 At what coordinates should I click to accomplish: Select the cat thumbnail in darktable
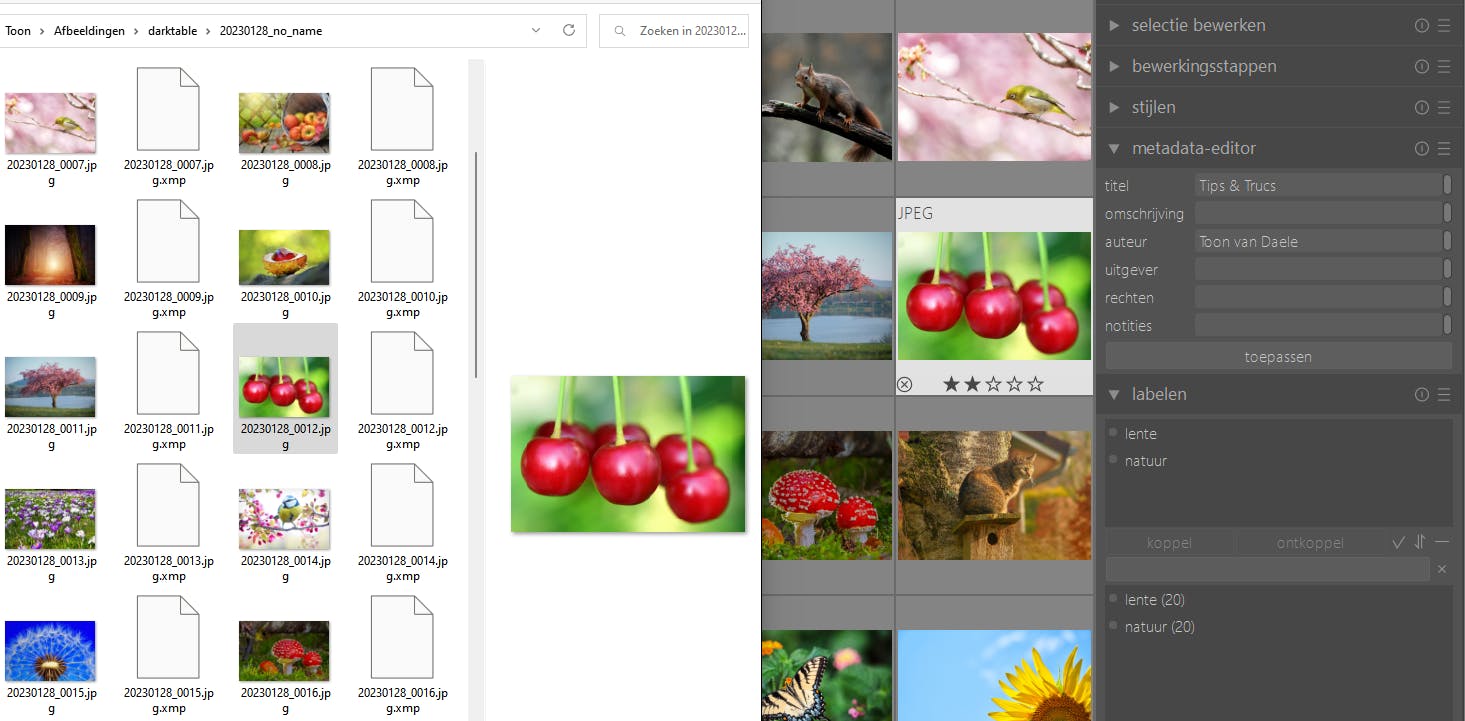pos(994,495)
